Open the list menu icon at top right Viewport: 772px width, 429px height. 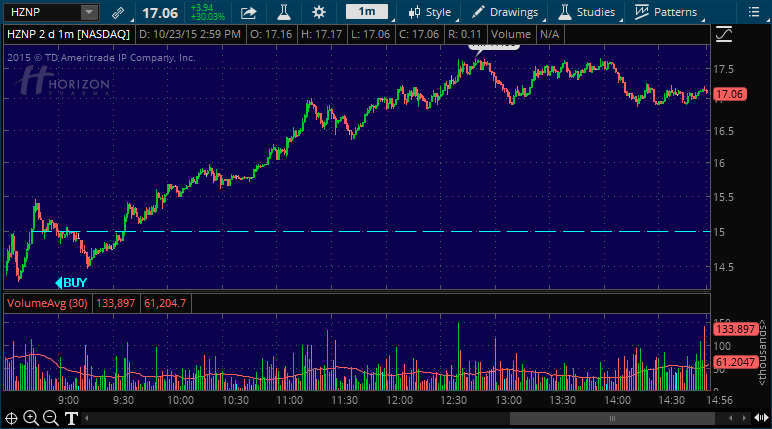coord(752,12)
